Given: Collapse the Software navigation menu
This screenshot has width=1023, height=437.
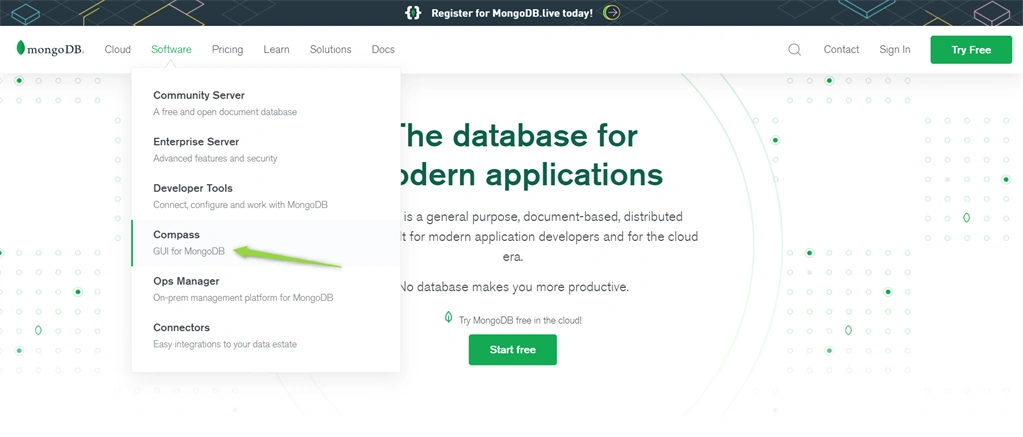Looking at the screenshot, I should coord(171,50).
